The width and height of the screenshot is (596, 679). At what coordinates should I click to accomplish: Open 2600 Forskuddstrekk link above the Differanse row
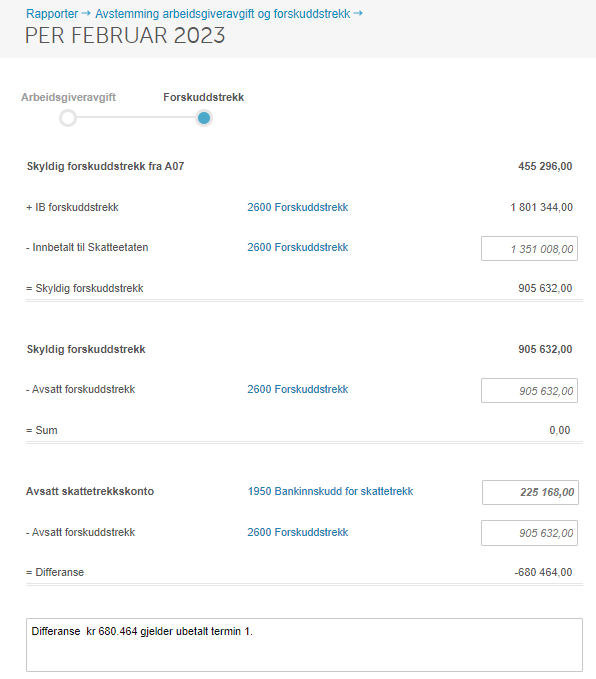click(x=298, y=532)
